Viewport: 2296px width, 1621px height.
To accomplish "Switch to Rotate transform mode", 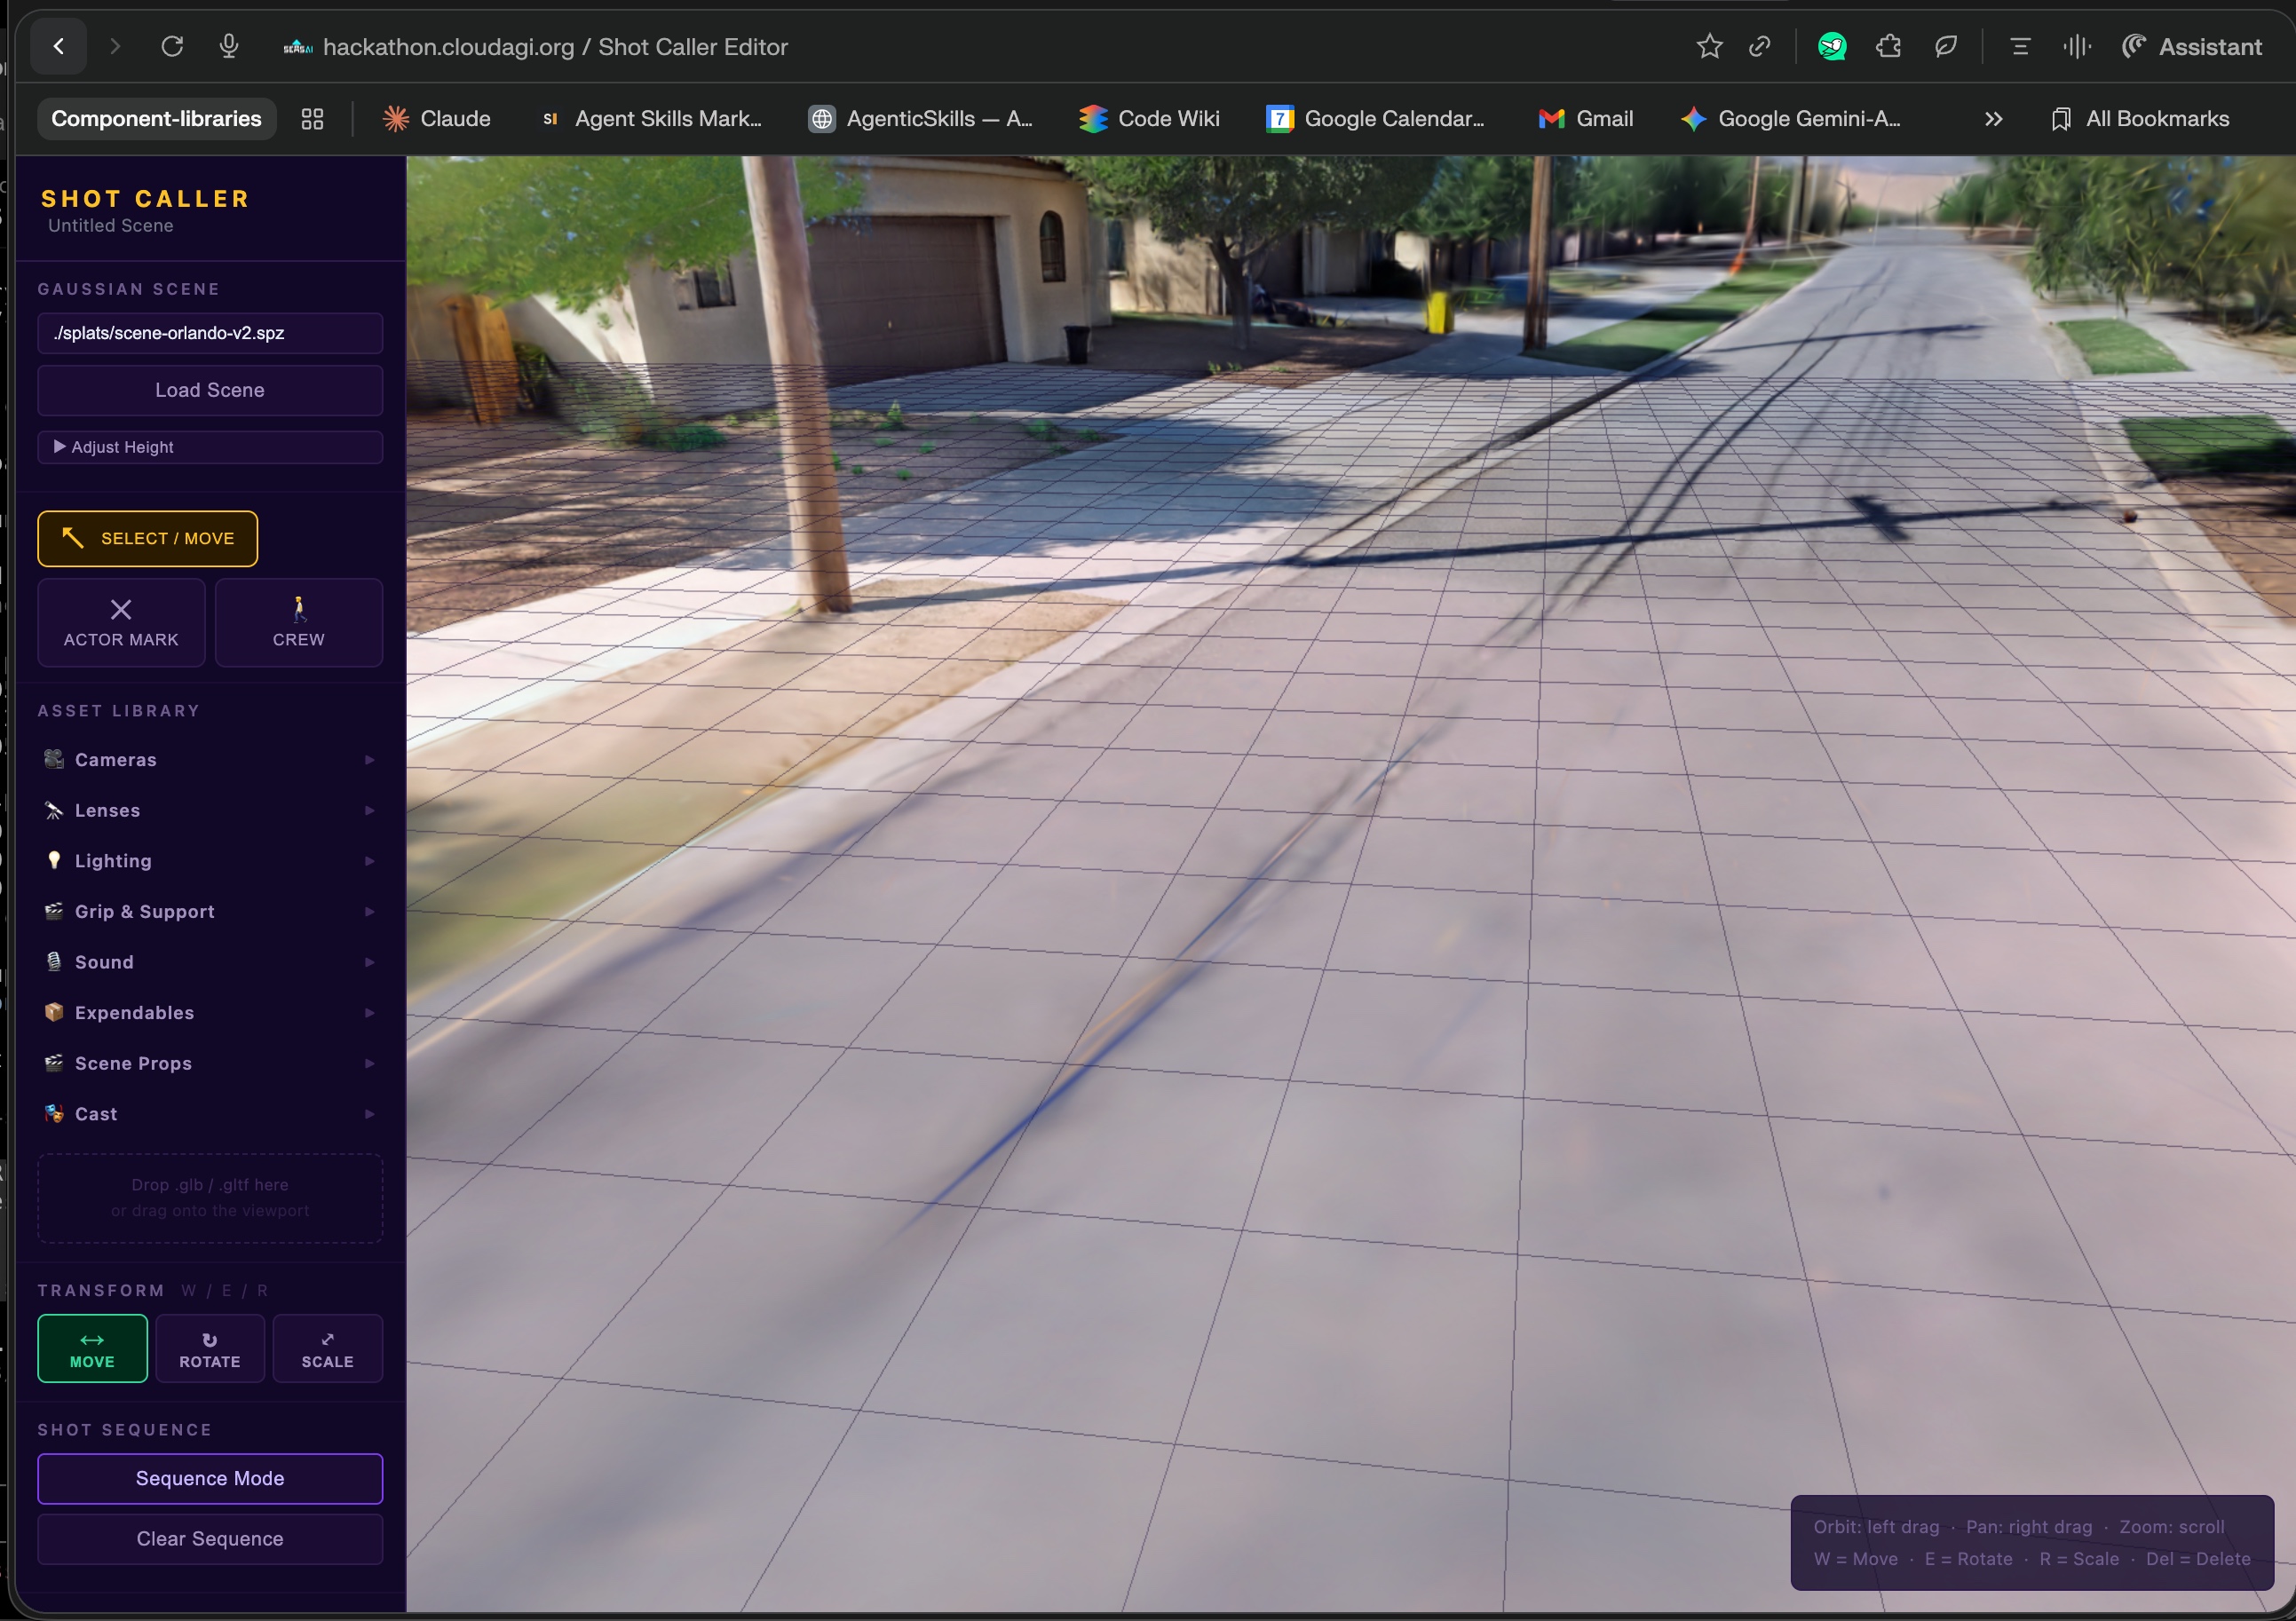I will [210, 1348].
